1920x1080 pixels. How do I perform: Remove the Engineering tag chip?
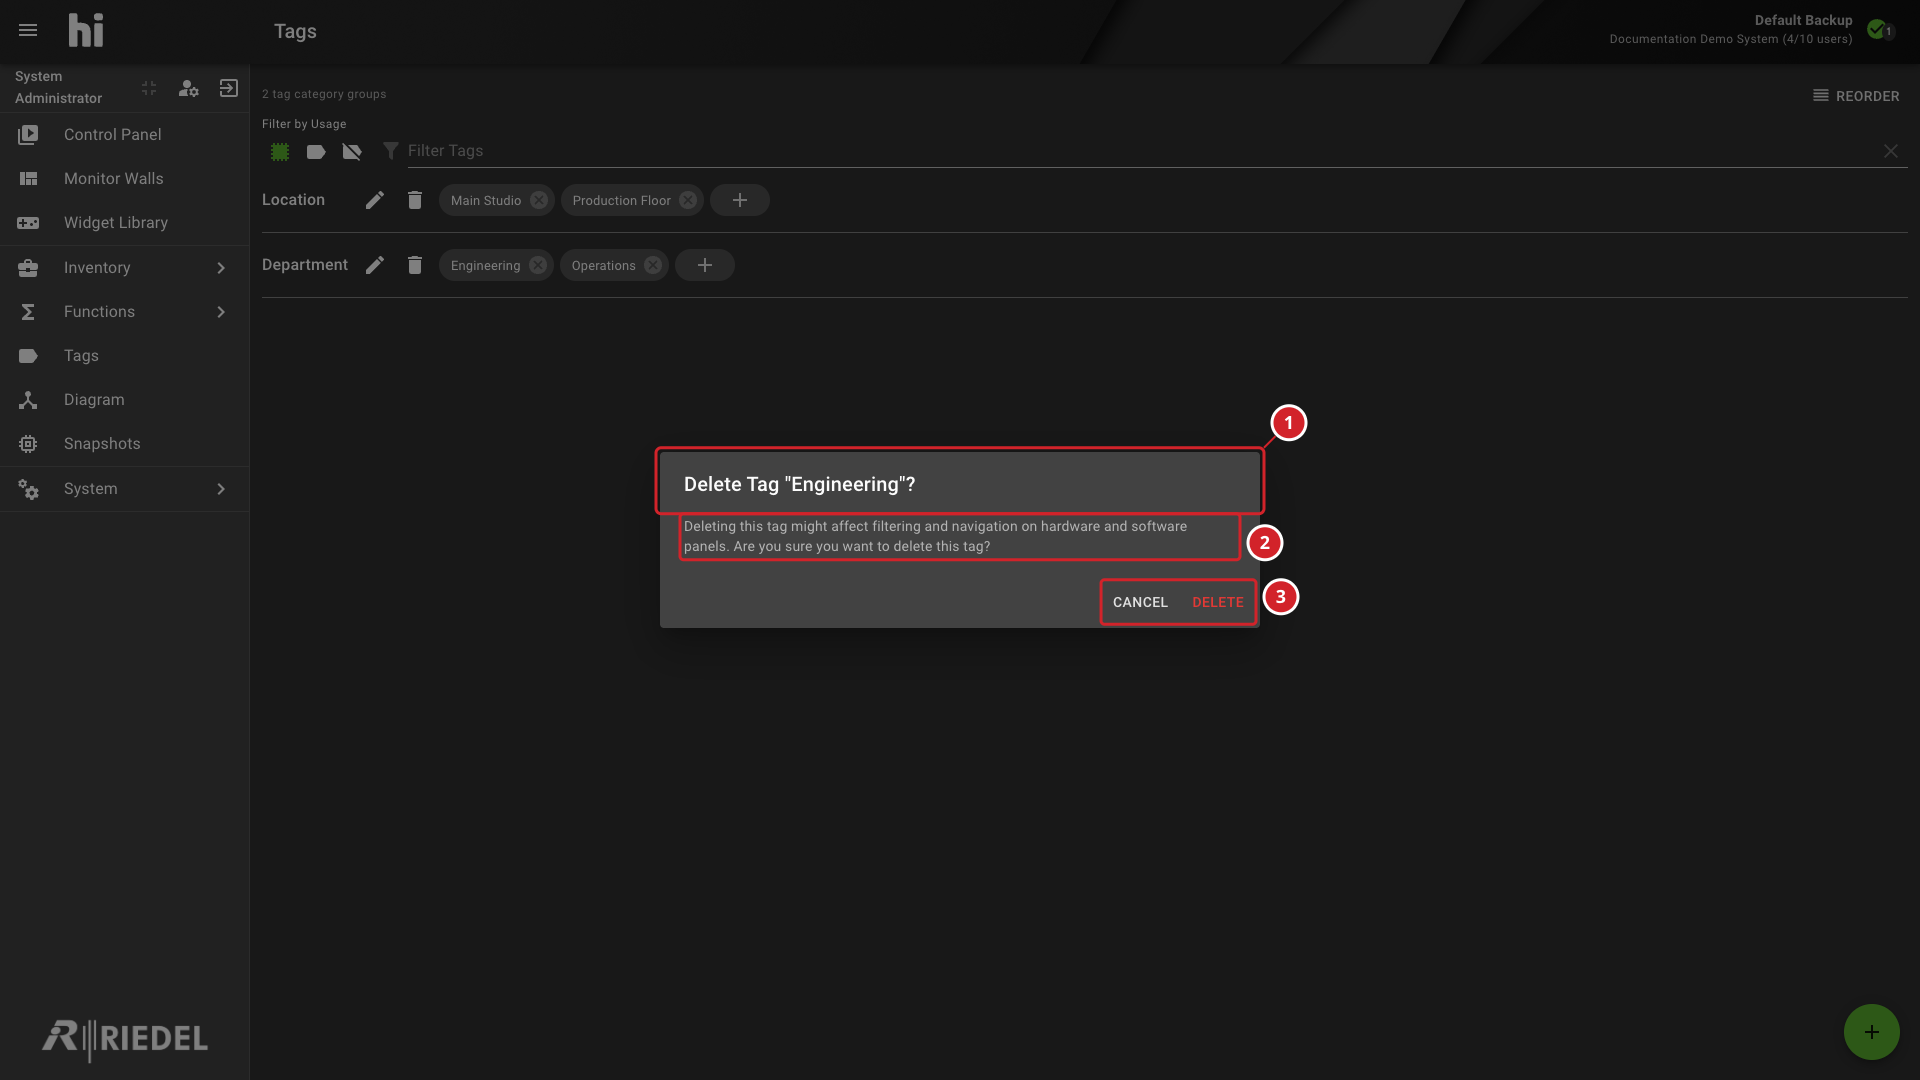(538, 265)
